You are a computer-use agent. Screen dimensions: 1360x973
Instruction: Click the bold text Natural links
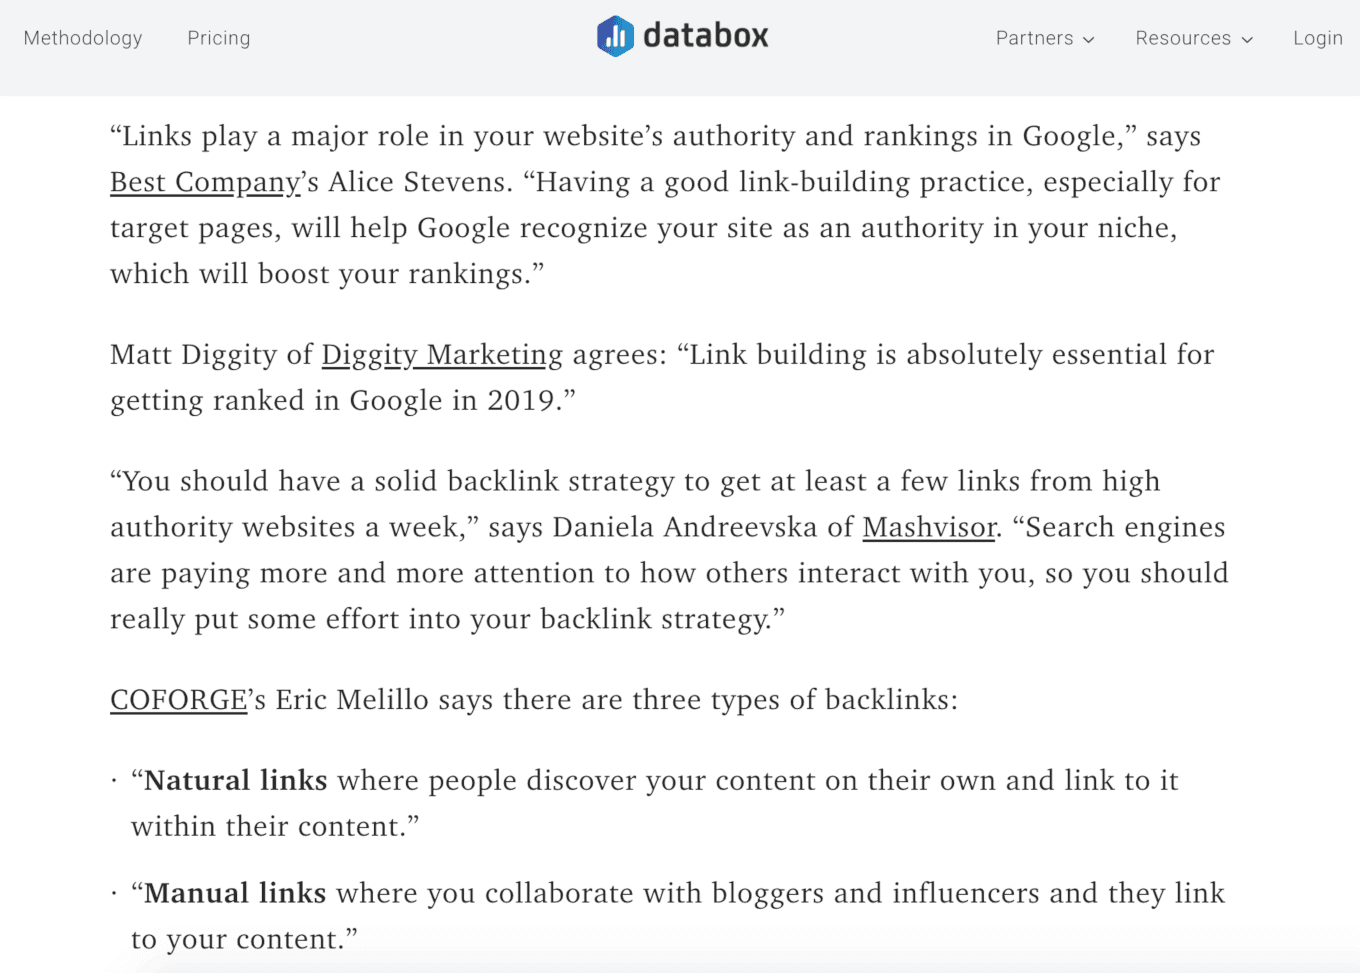[x=233, y=780]
